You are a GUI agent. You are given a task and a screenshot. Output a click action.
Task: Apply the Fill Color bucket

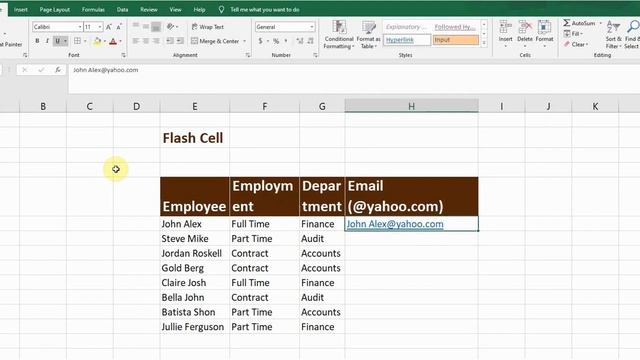pos(97,41)
